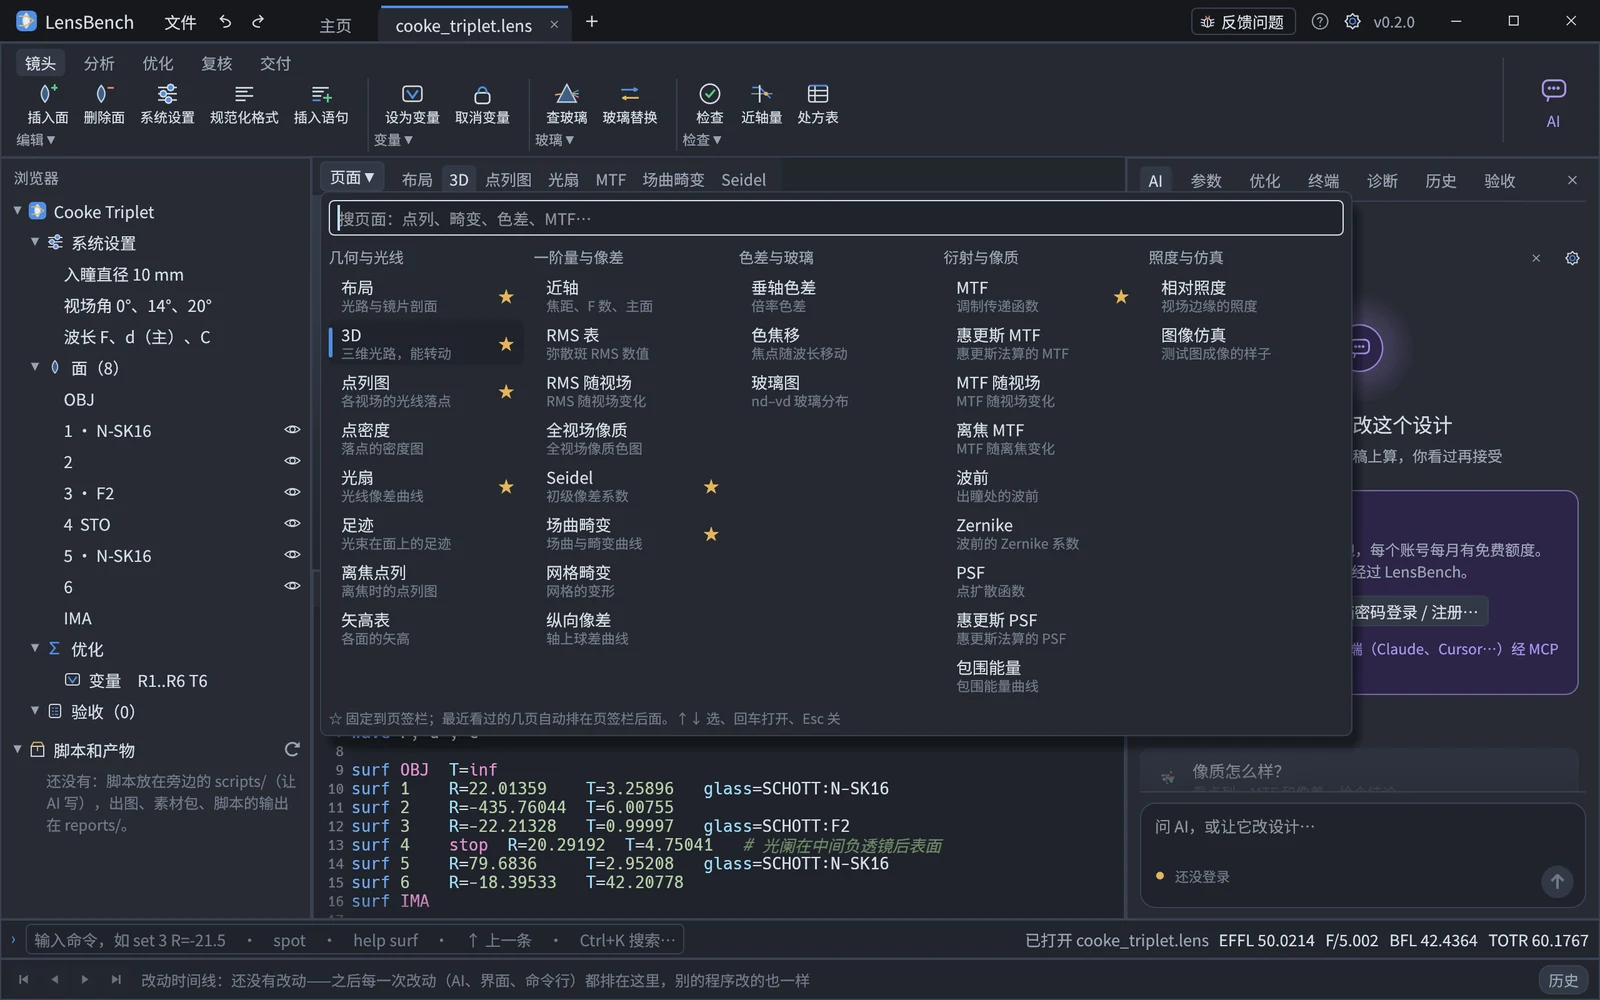Unpin the 布局 page star
The width and height of the screenshot is (1600, 1000).
506,297
